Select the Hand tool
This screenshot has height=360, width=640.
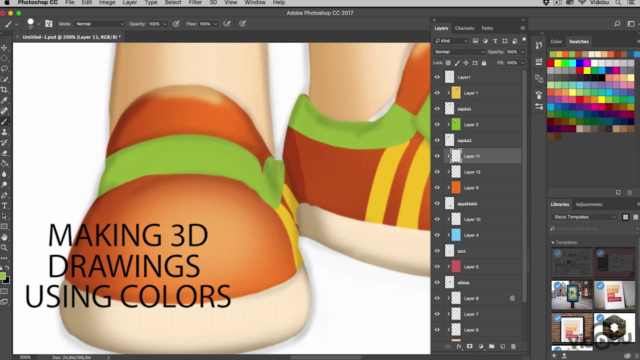(x=4, y=237)
